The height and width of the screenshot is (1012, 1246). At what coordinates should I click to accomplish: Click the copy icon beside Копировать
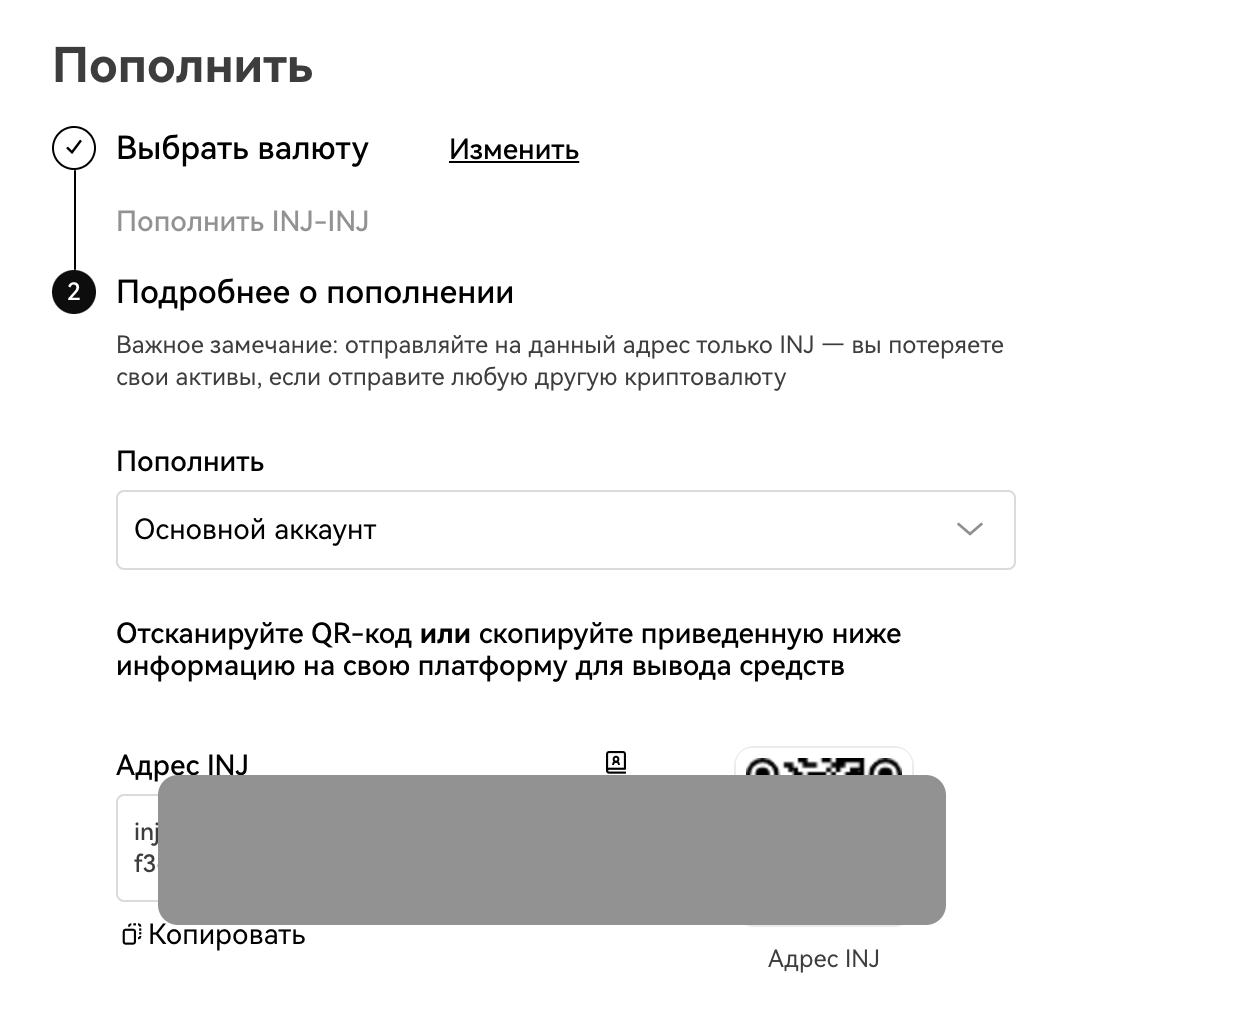[x=131, y=935]
